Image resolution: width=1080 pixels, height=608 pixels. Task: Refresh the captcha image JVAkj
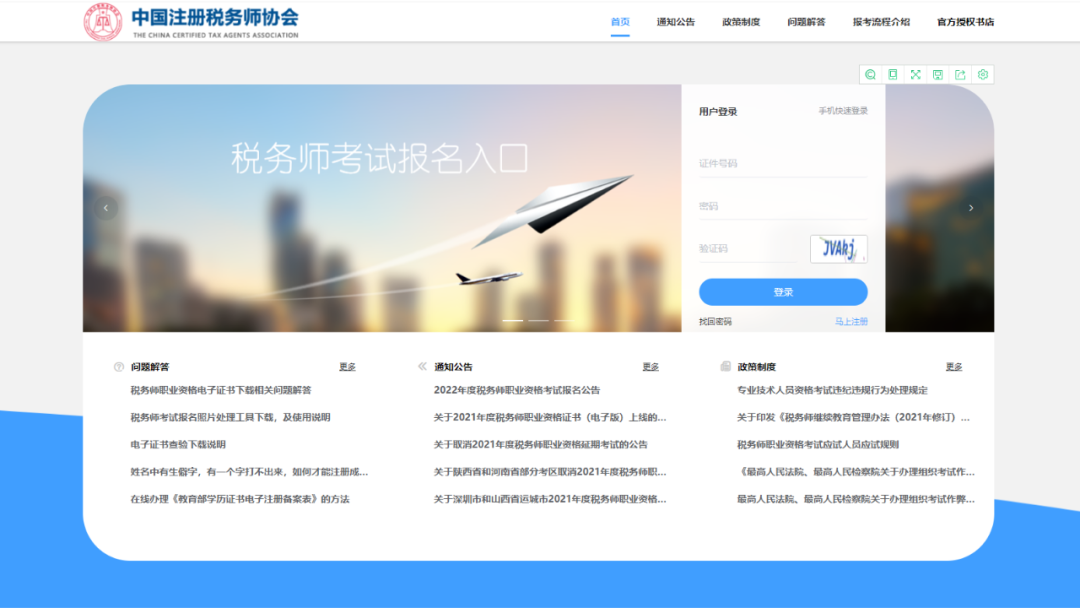838,249
